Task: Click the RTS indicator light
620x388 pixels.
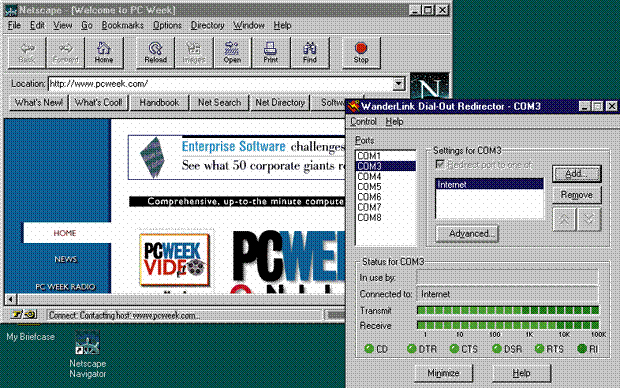Action: (x=539, y=348)
